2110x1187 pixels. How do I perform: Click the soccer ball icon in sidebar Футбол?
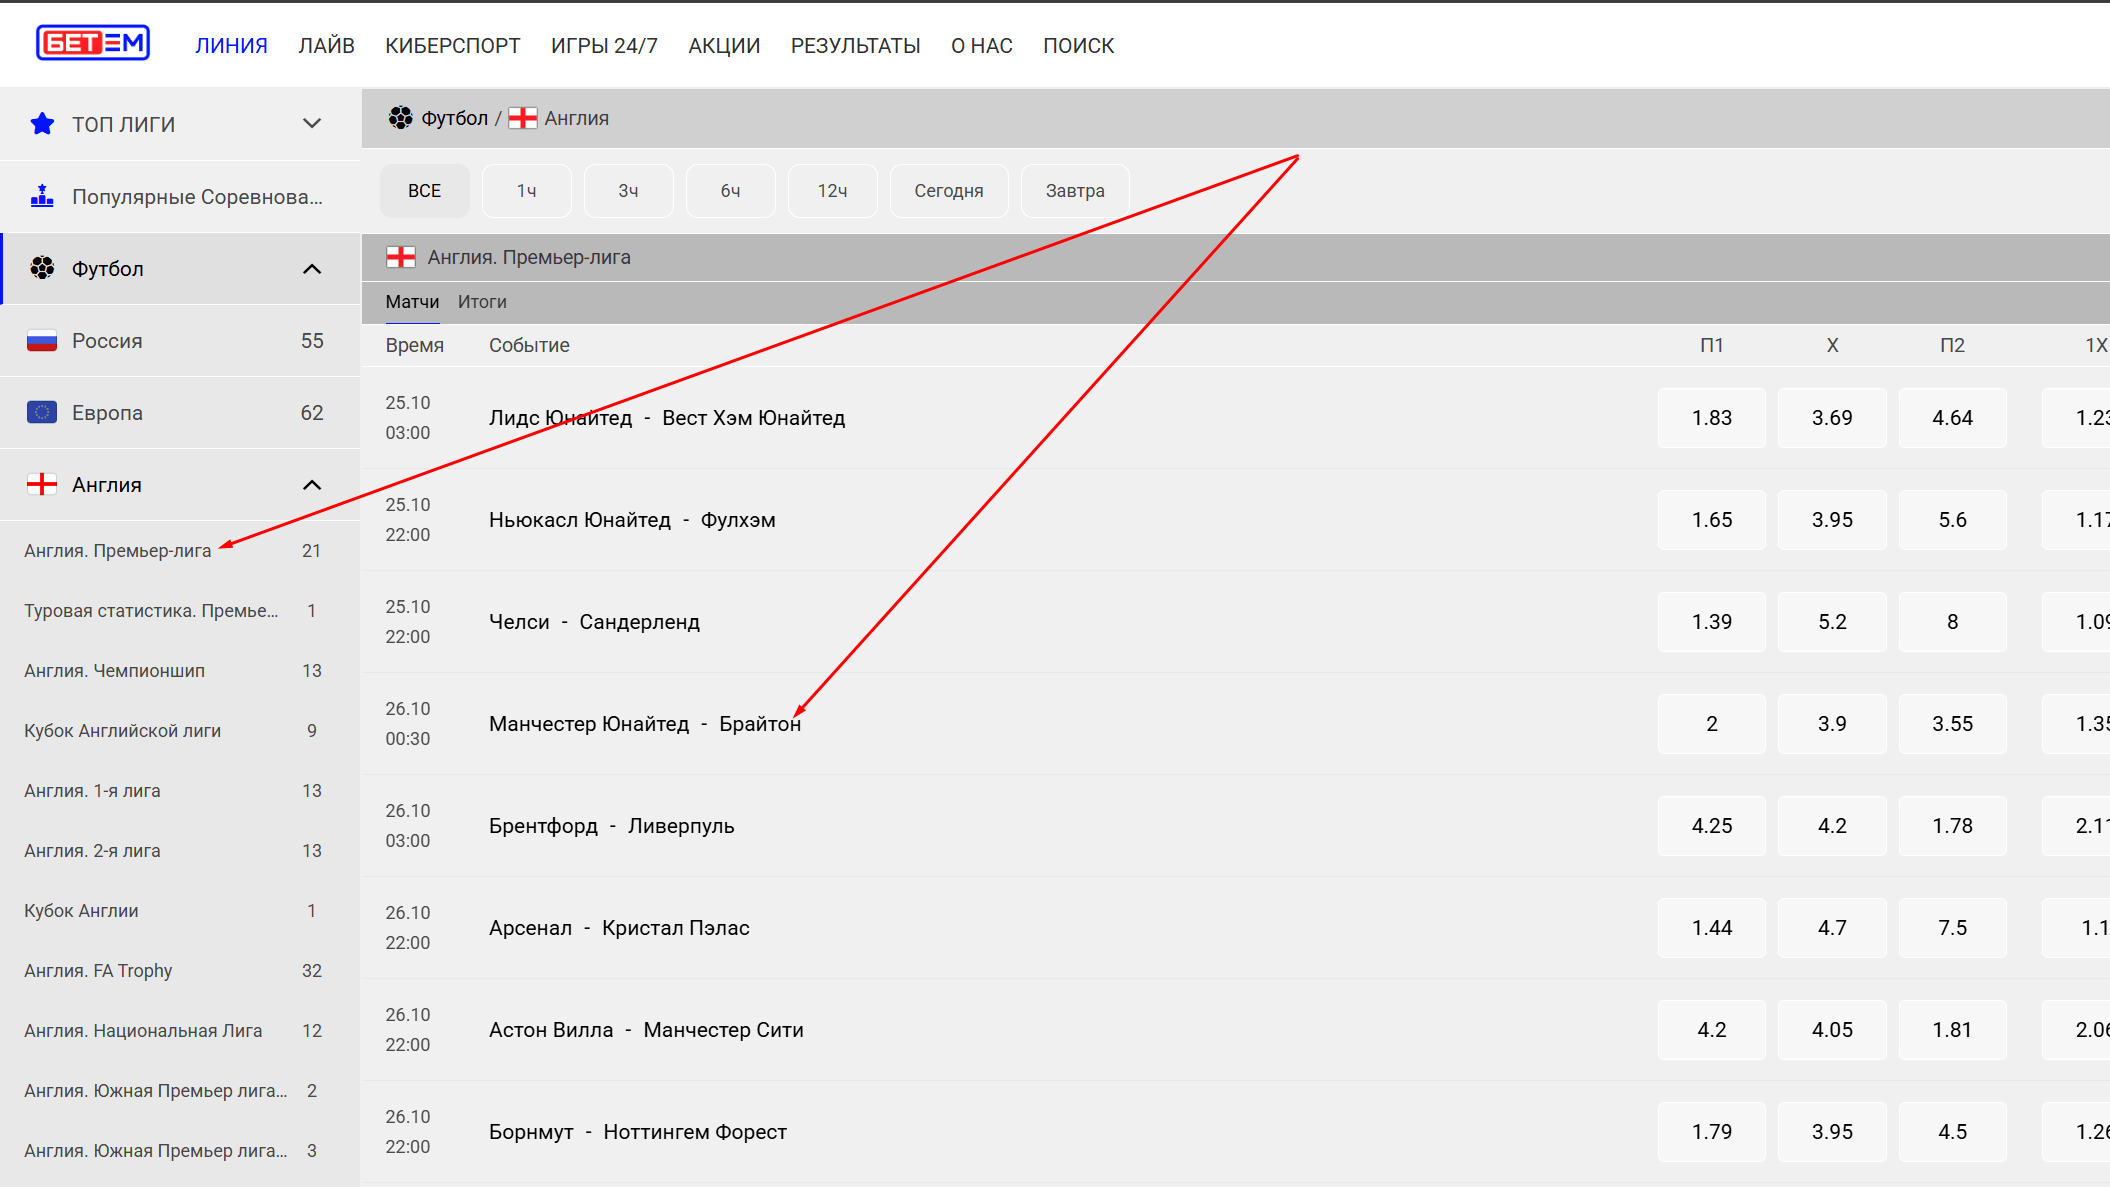42,268
